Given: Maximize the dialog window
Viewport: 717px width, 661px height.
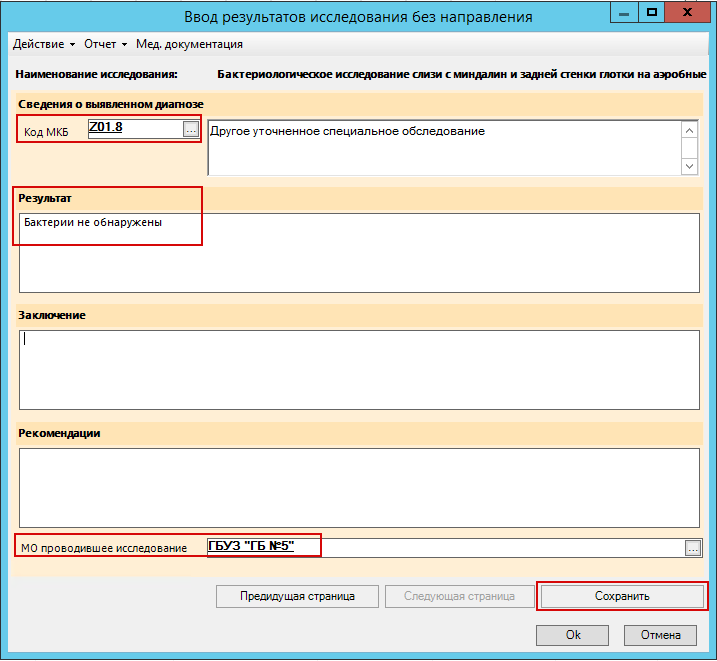Looking at the screenshot, I should [x=652, y=13].
